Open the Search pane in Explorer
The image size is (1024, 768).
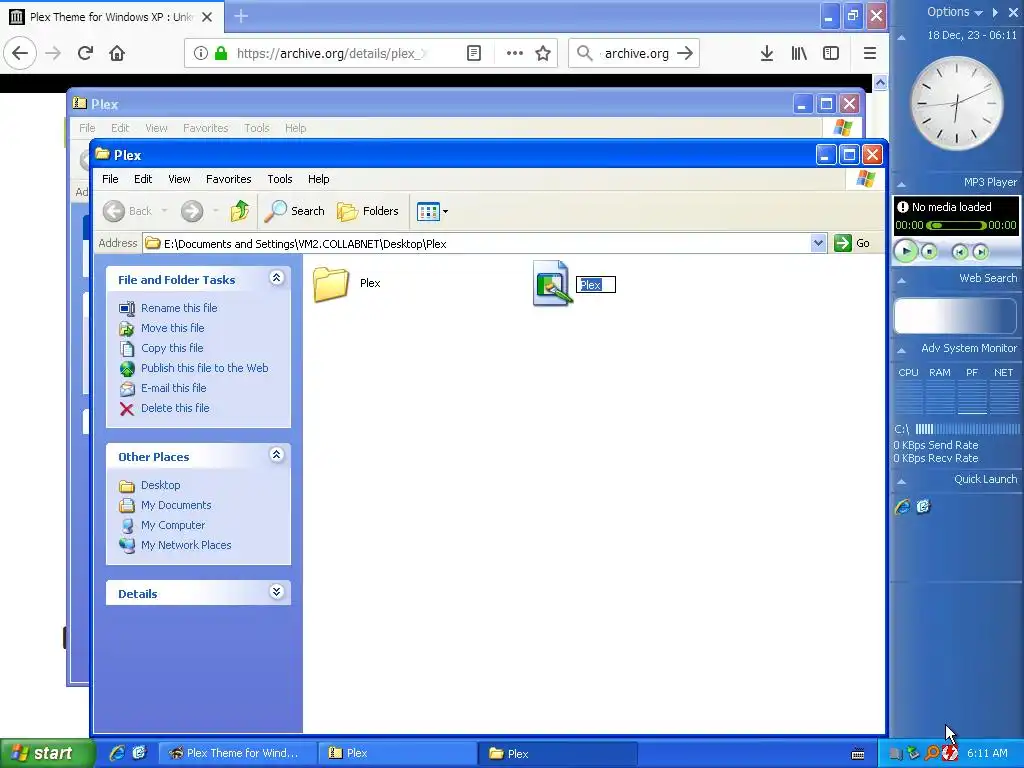(x=295, y=211)
